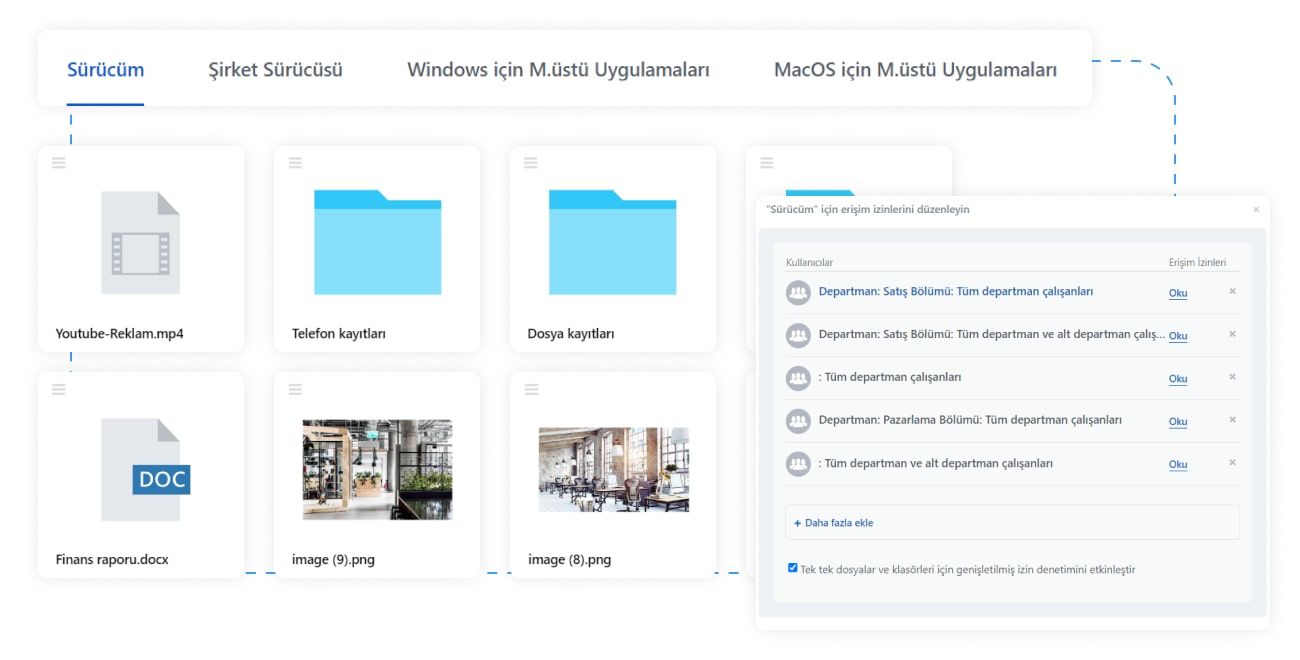Click Satış Bölümü Tüm departman ve alt departman text
Image resolution: width=1300 pixels, height=660 pixels.
[991, 335]
